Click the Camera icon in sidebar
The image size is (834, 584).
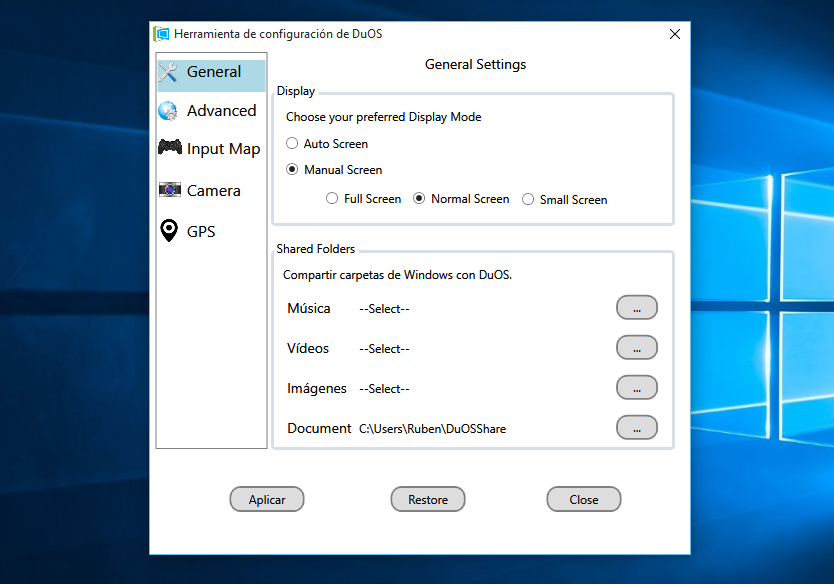tap(170, 189)
